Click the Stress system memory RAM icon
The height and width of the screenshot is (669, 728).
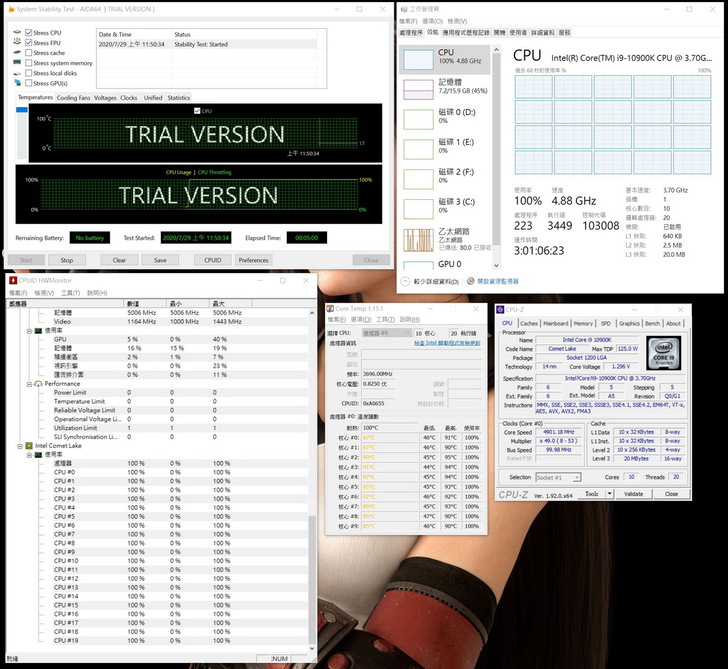pos(16,63)
